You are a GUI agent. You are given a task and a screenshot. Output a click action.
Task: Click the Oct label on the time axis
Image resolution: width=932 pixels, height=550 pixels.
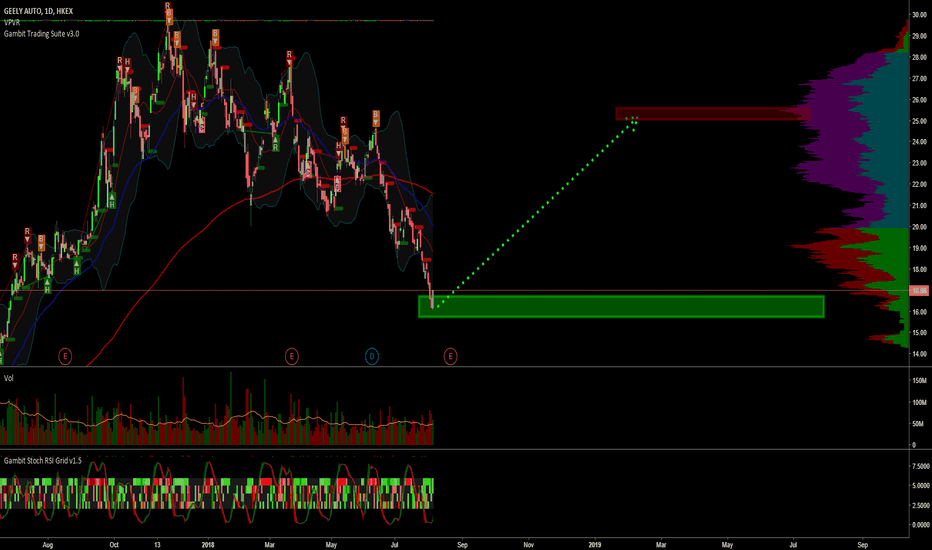114,545
